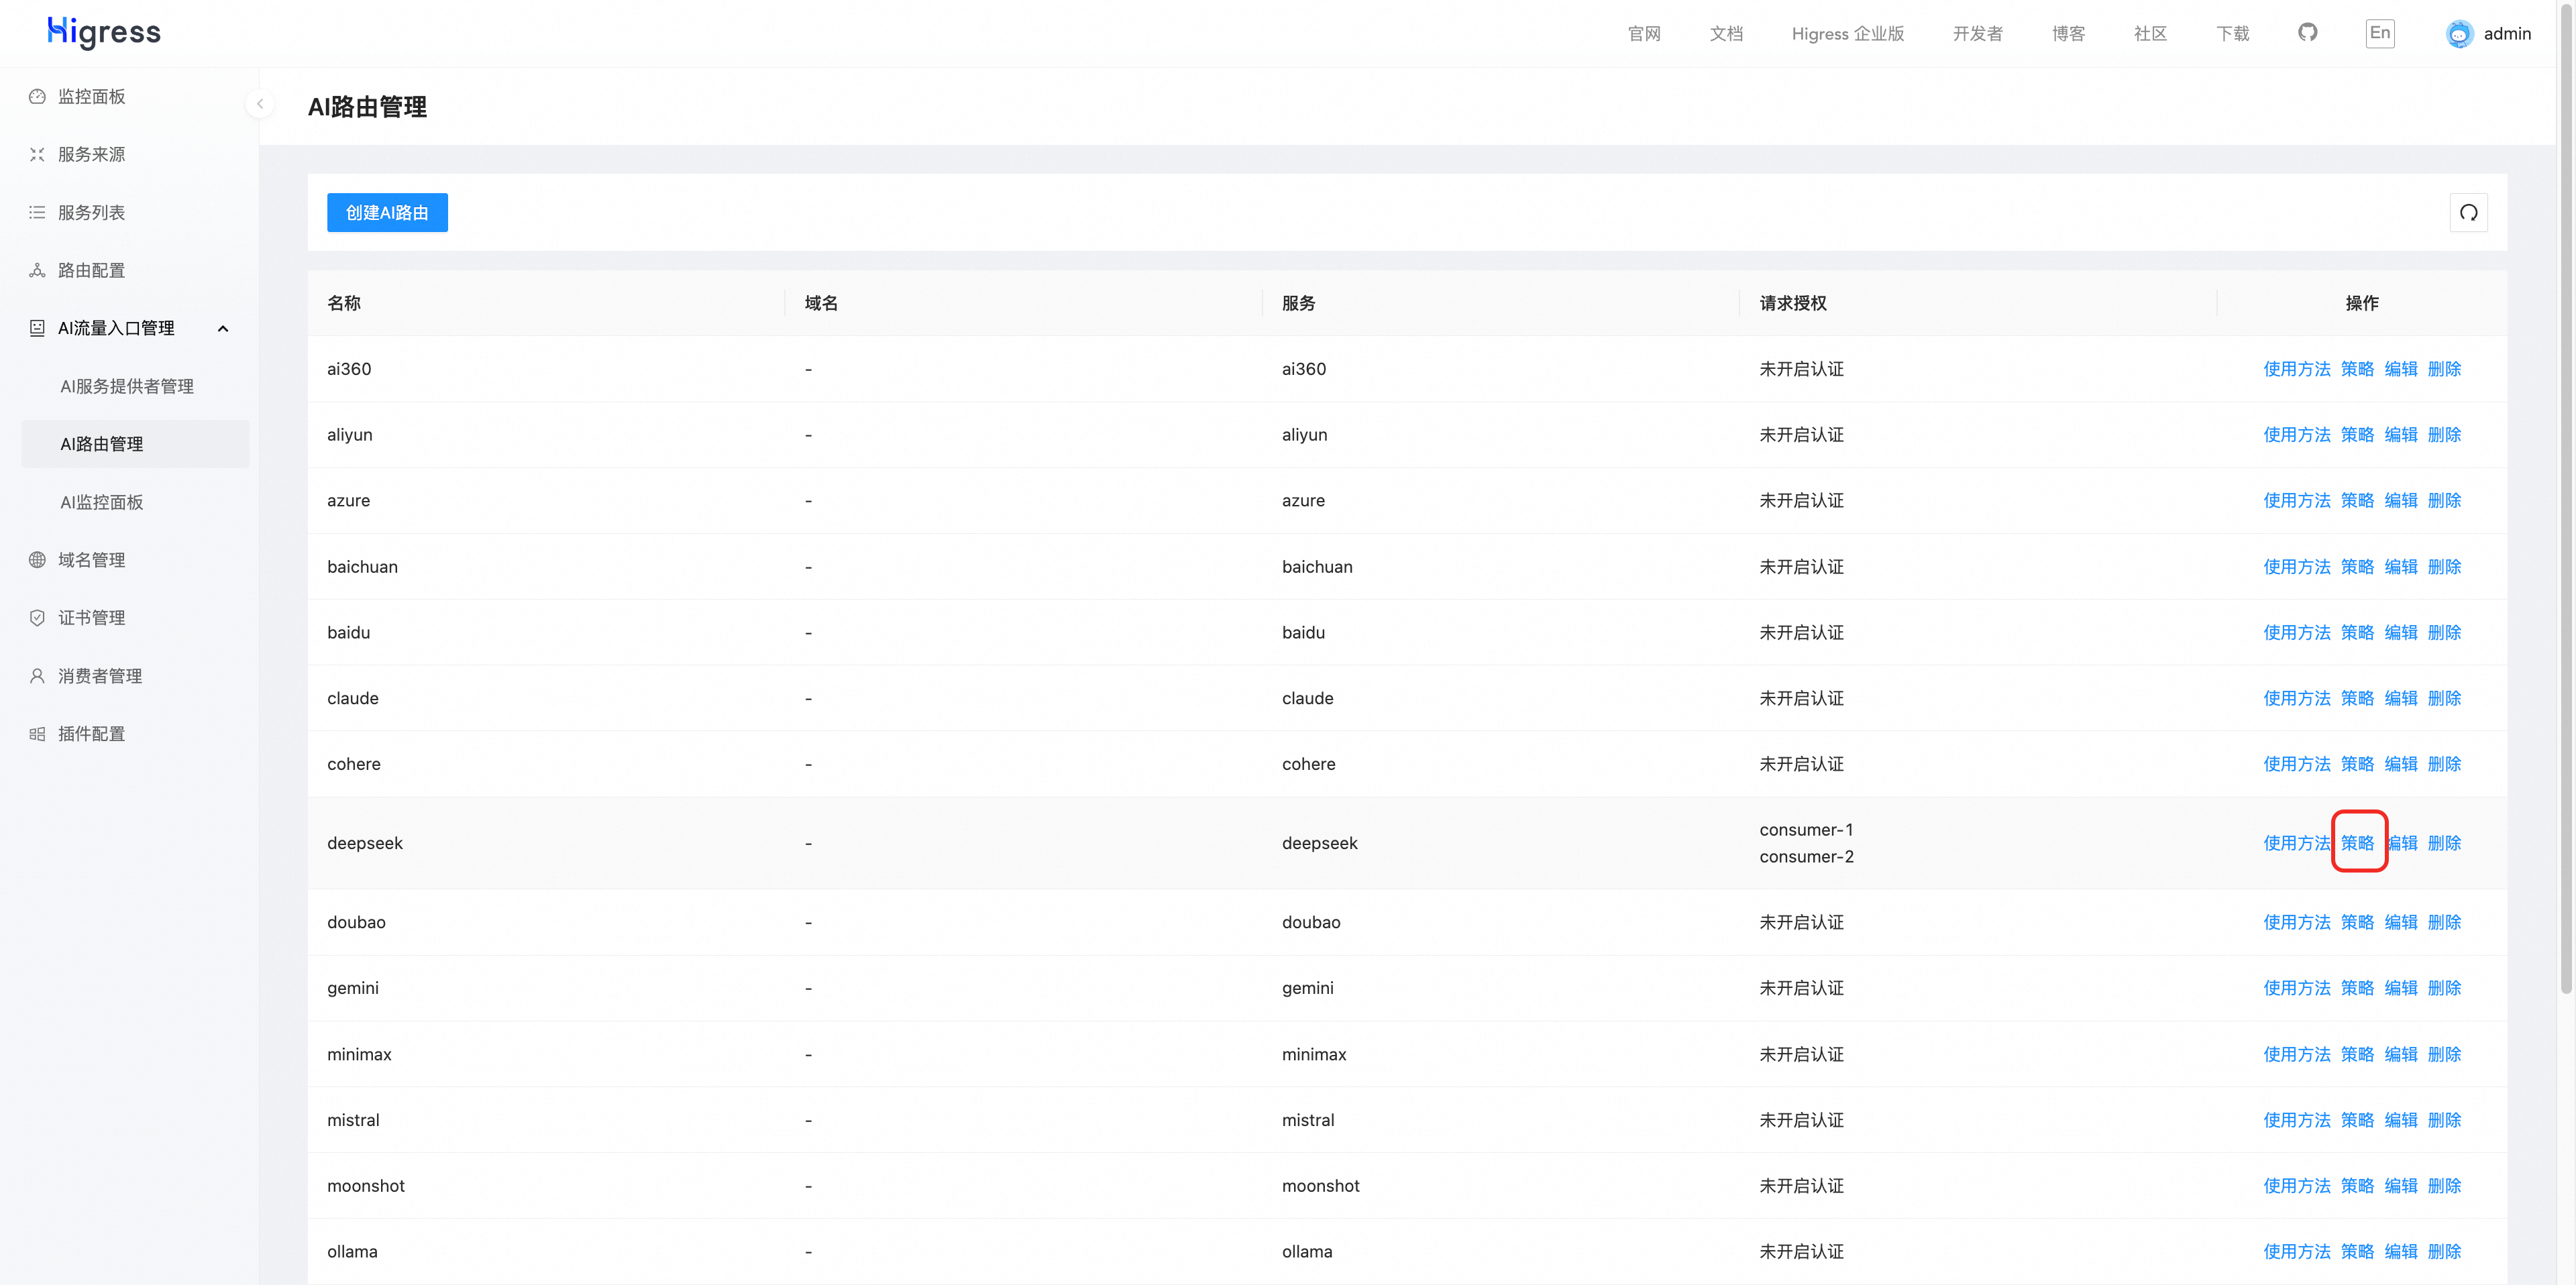Click 使用方法 link for ai360 row
2576x1285 pixels.
click(x=2296, y=369)
